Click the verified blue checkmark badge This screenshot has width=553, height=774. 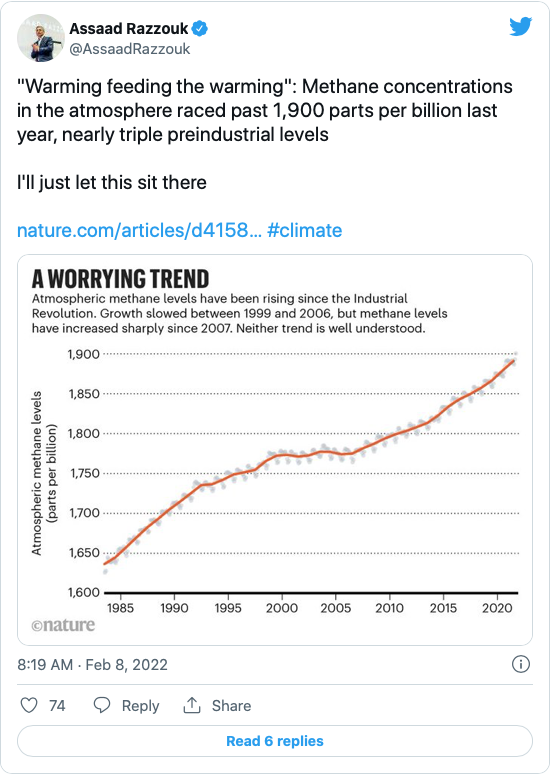pyautogui.click(x=199, y=29)
